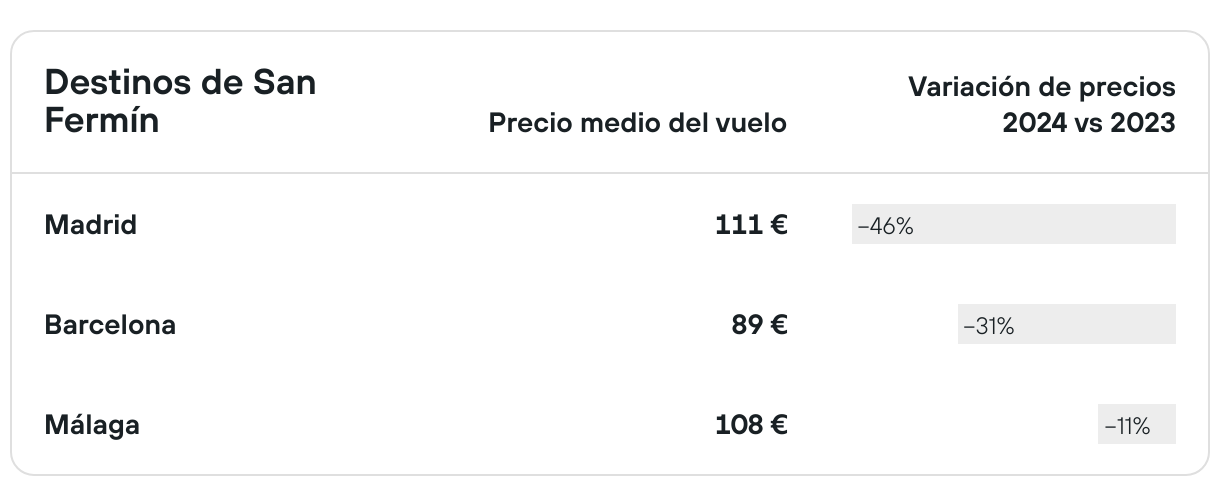Select the Madrid destination row label
The image size is (1220, 486).
coord(91,225)
